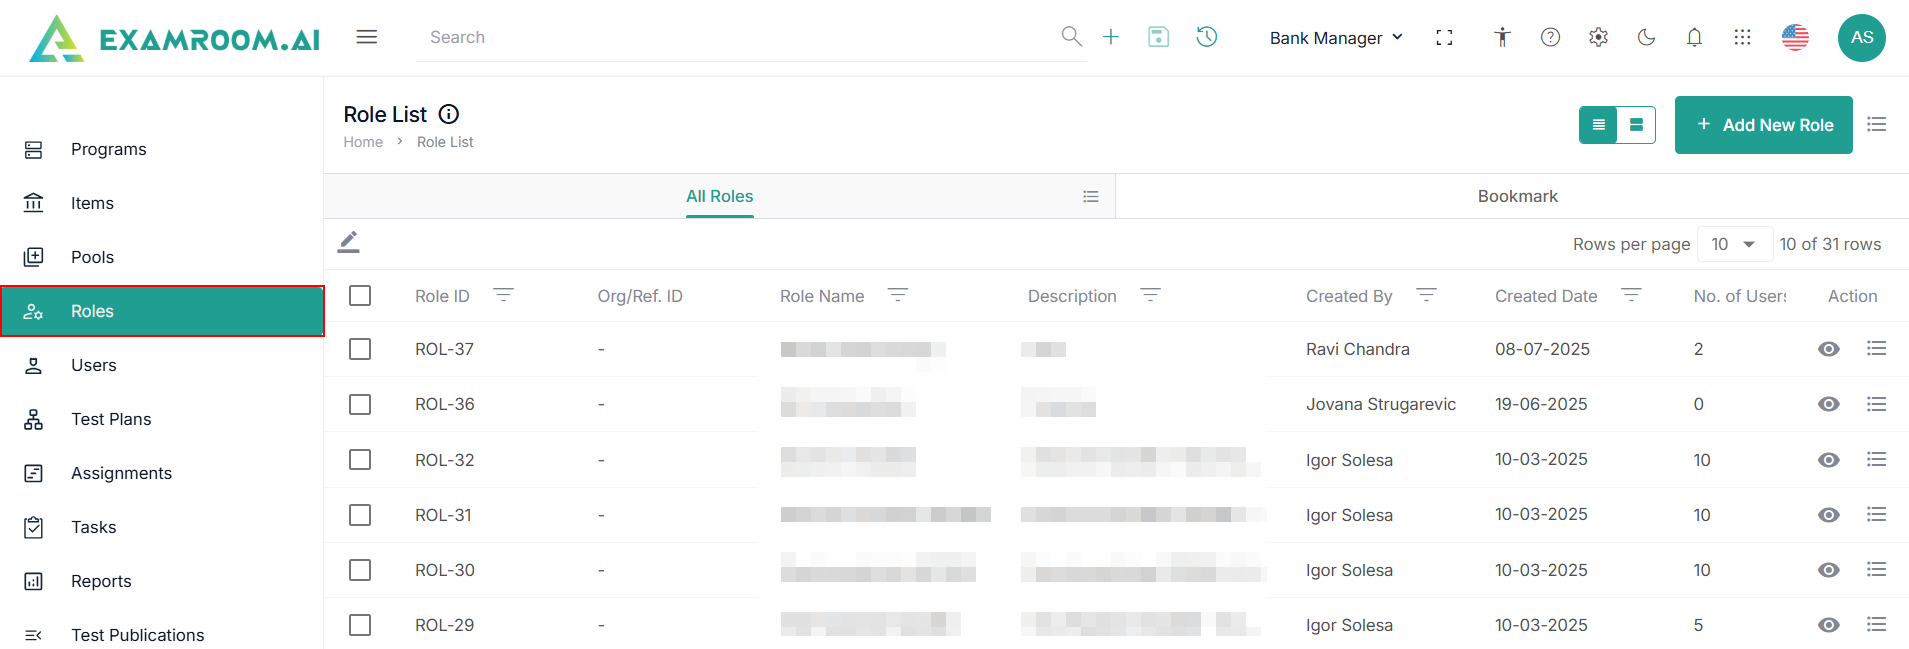This screenshot has height=649, width=1909.
Task: View role ROL-30 eye icon
Action: pyautogui.click(x=1829, y=570)
